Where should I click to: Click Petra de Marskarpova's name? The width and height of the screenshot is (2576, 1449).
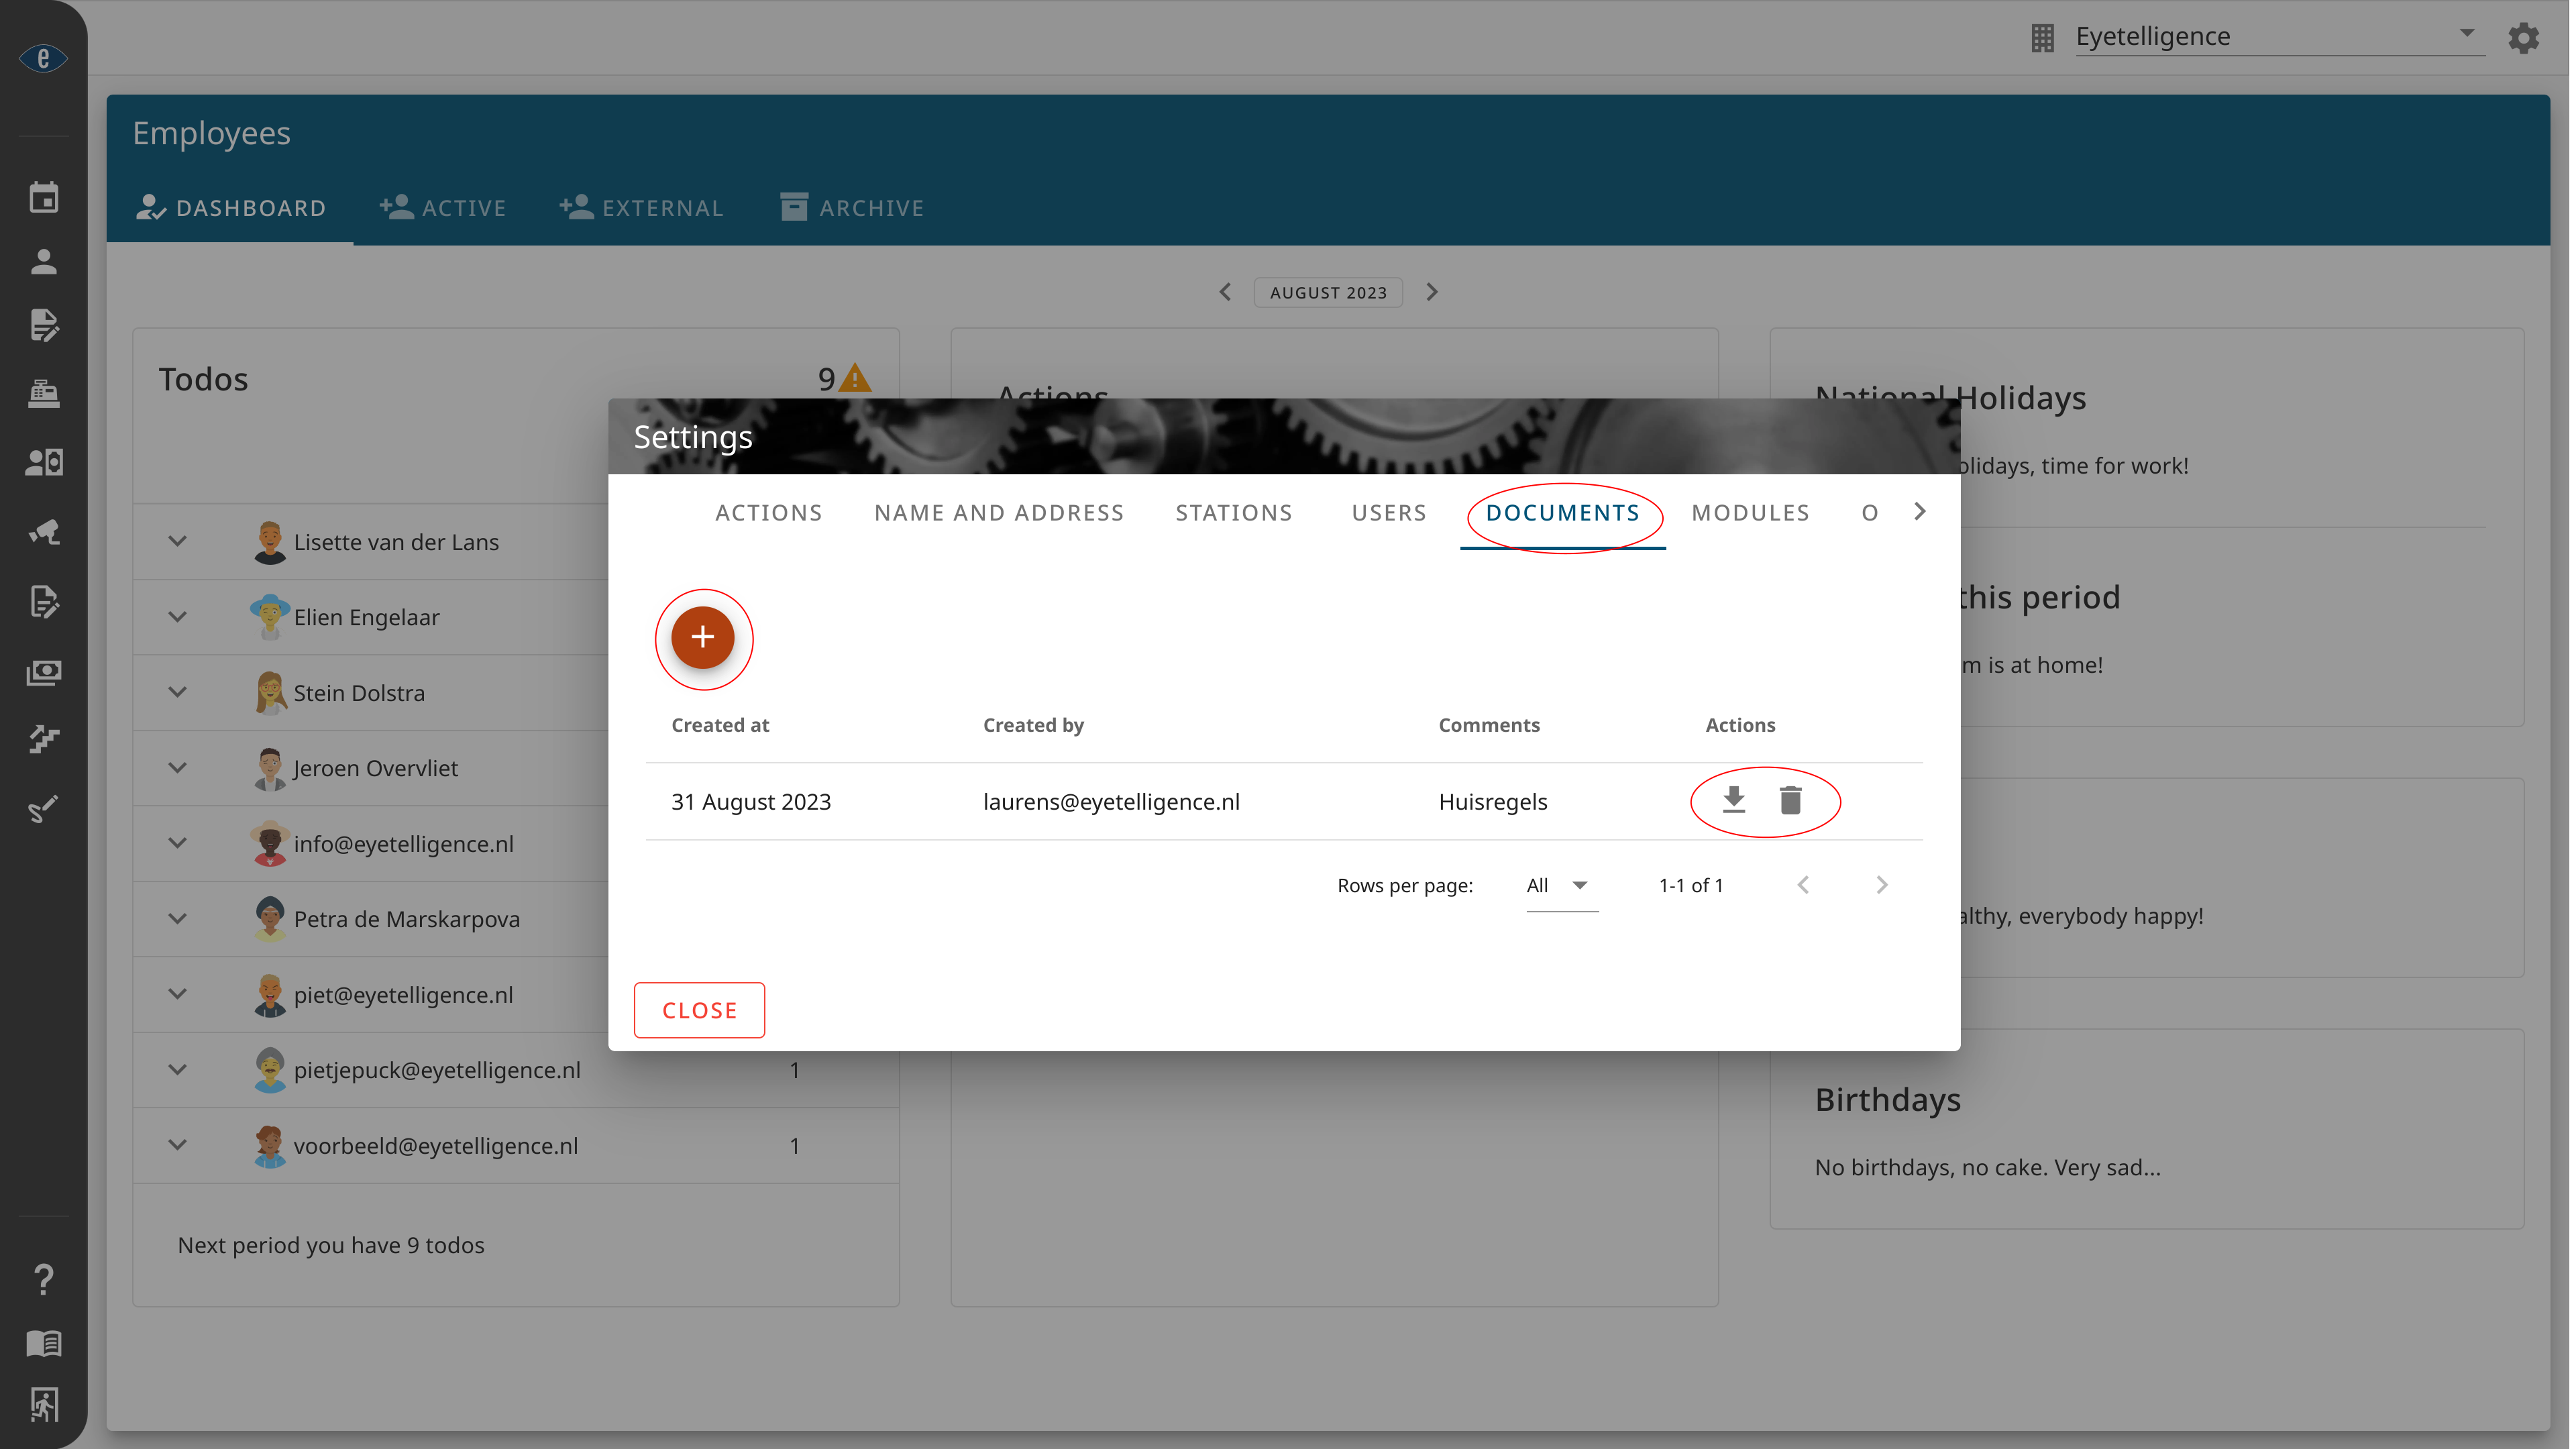[x=407, y=919]
